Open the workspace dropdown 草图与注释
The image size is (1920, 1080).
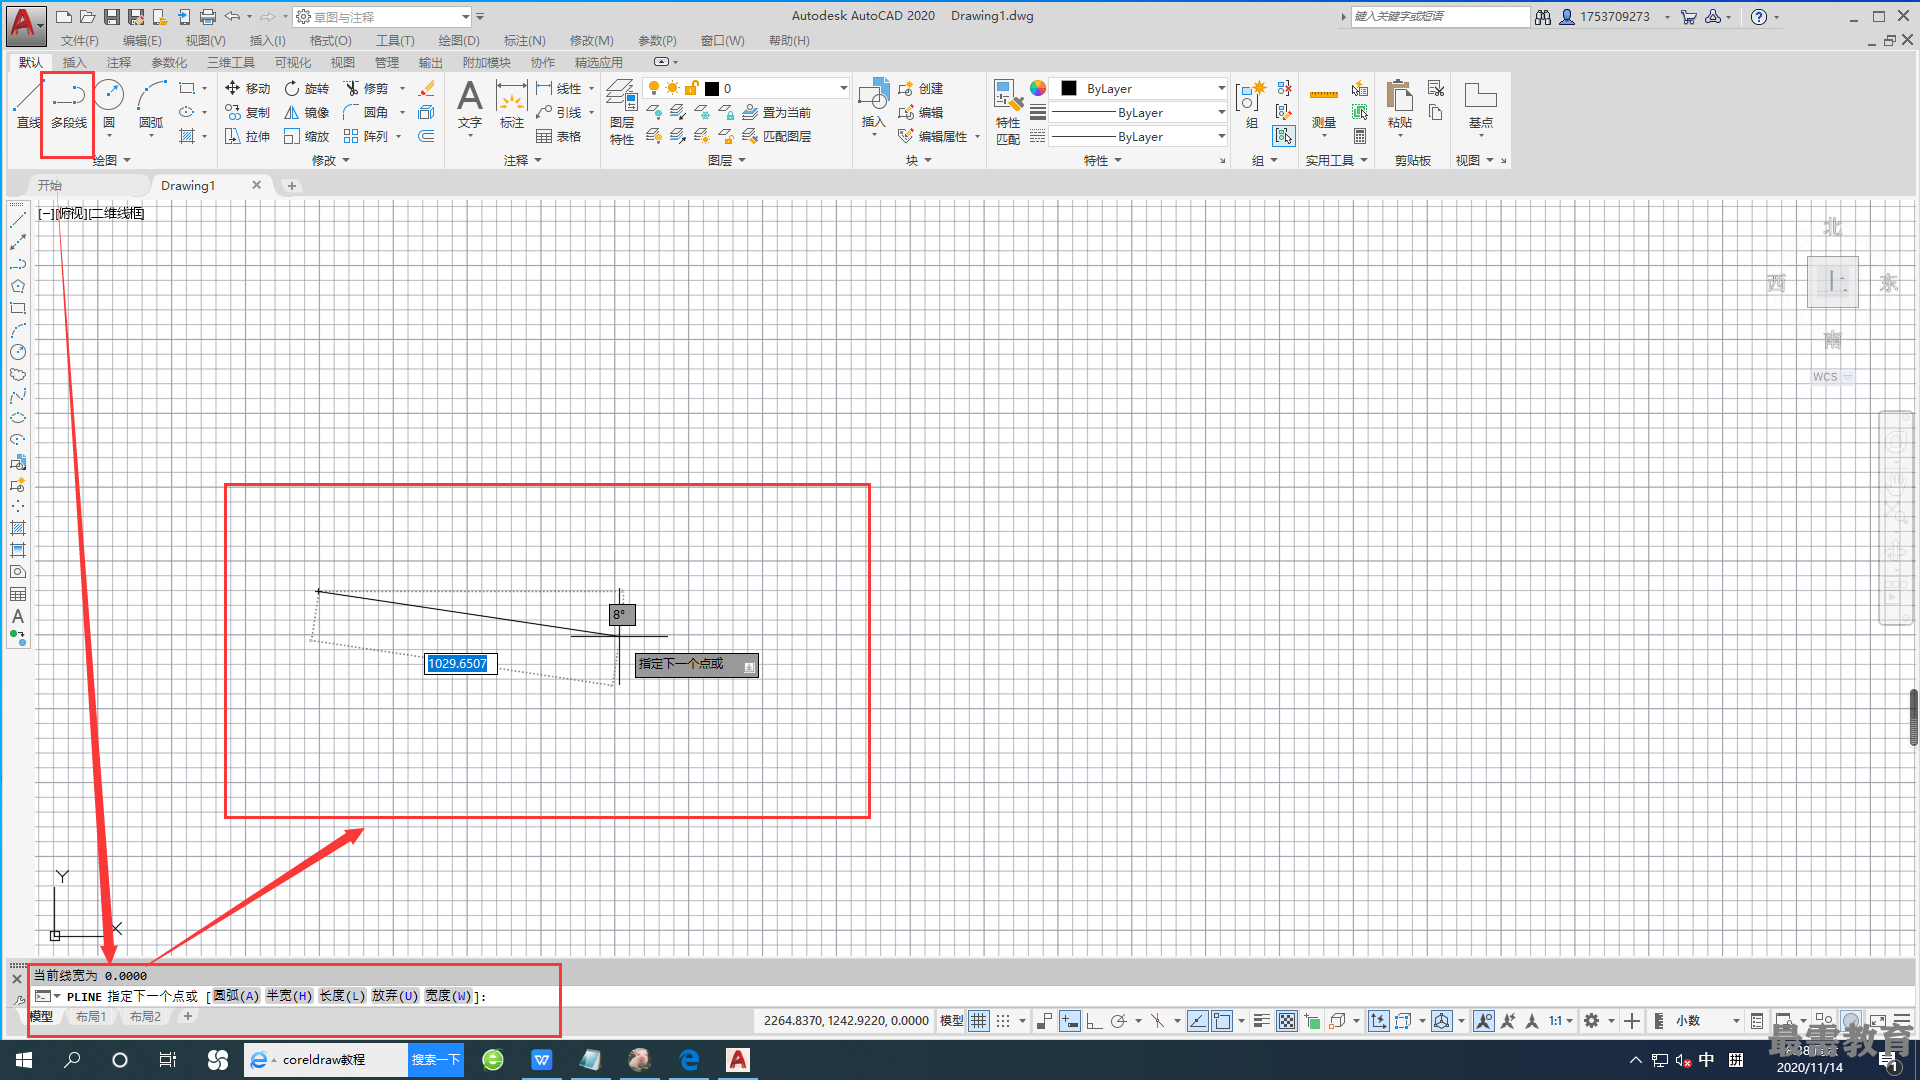[x=384, y=17]
